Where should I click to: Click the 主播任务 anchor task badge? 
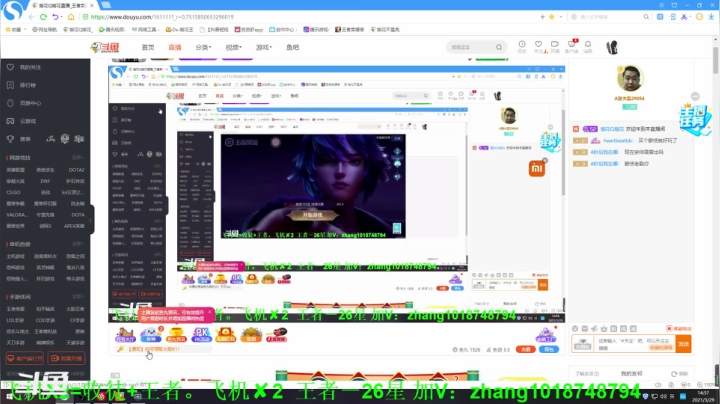pyautogui.click(x=694, y=119)
